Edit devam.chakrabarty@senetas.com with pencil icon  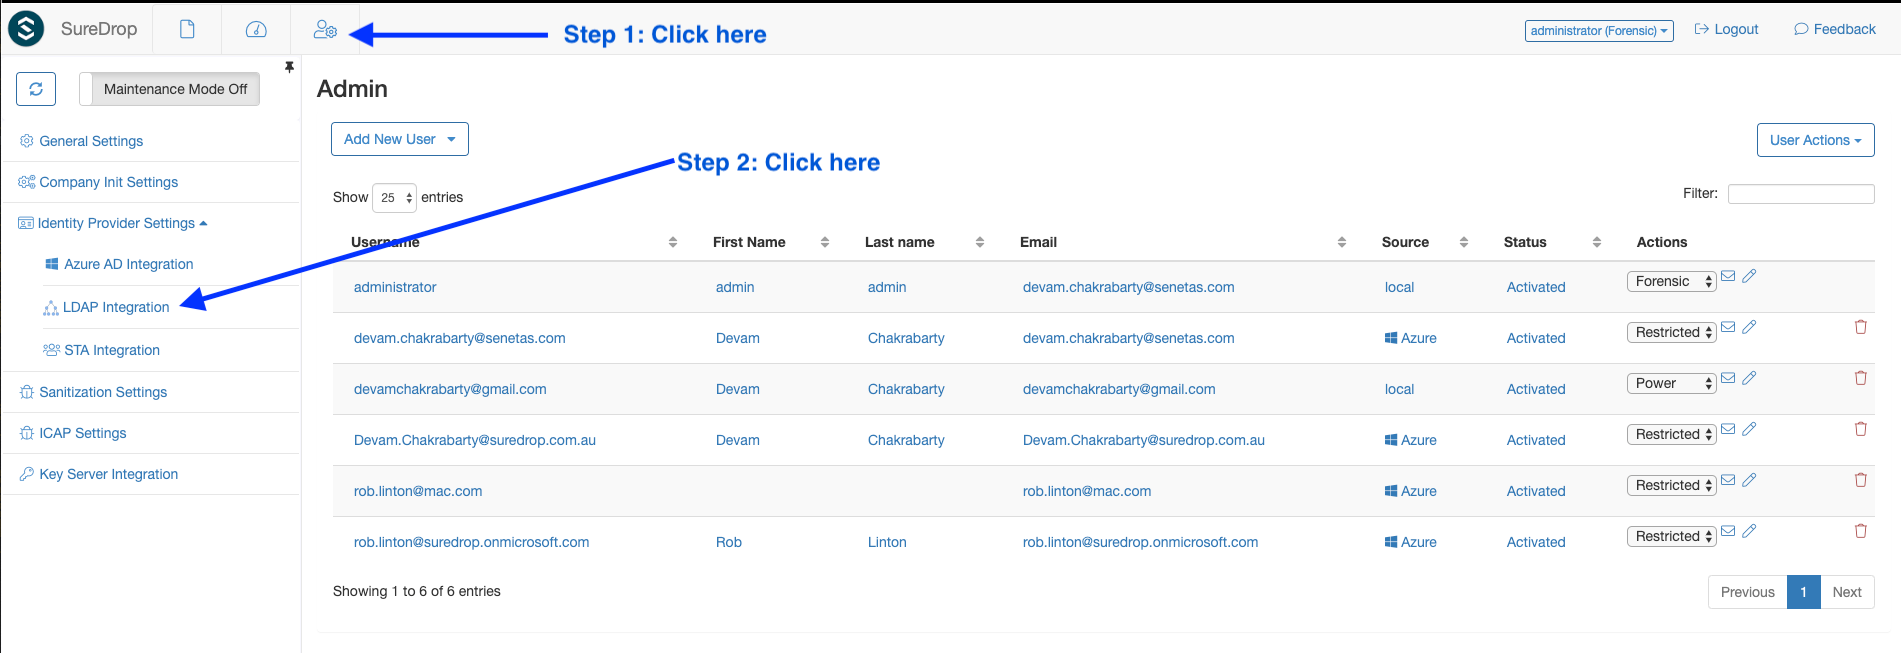(x=1749, y=327)
